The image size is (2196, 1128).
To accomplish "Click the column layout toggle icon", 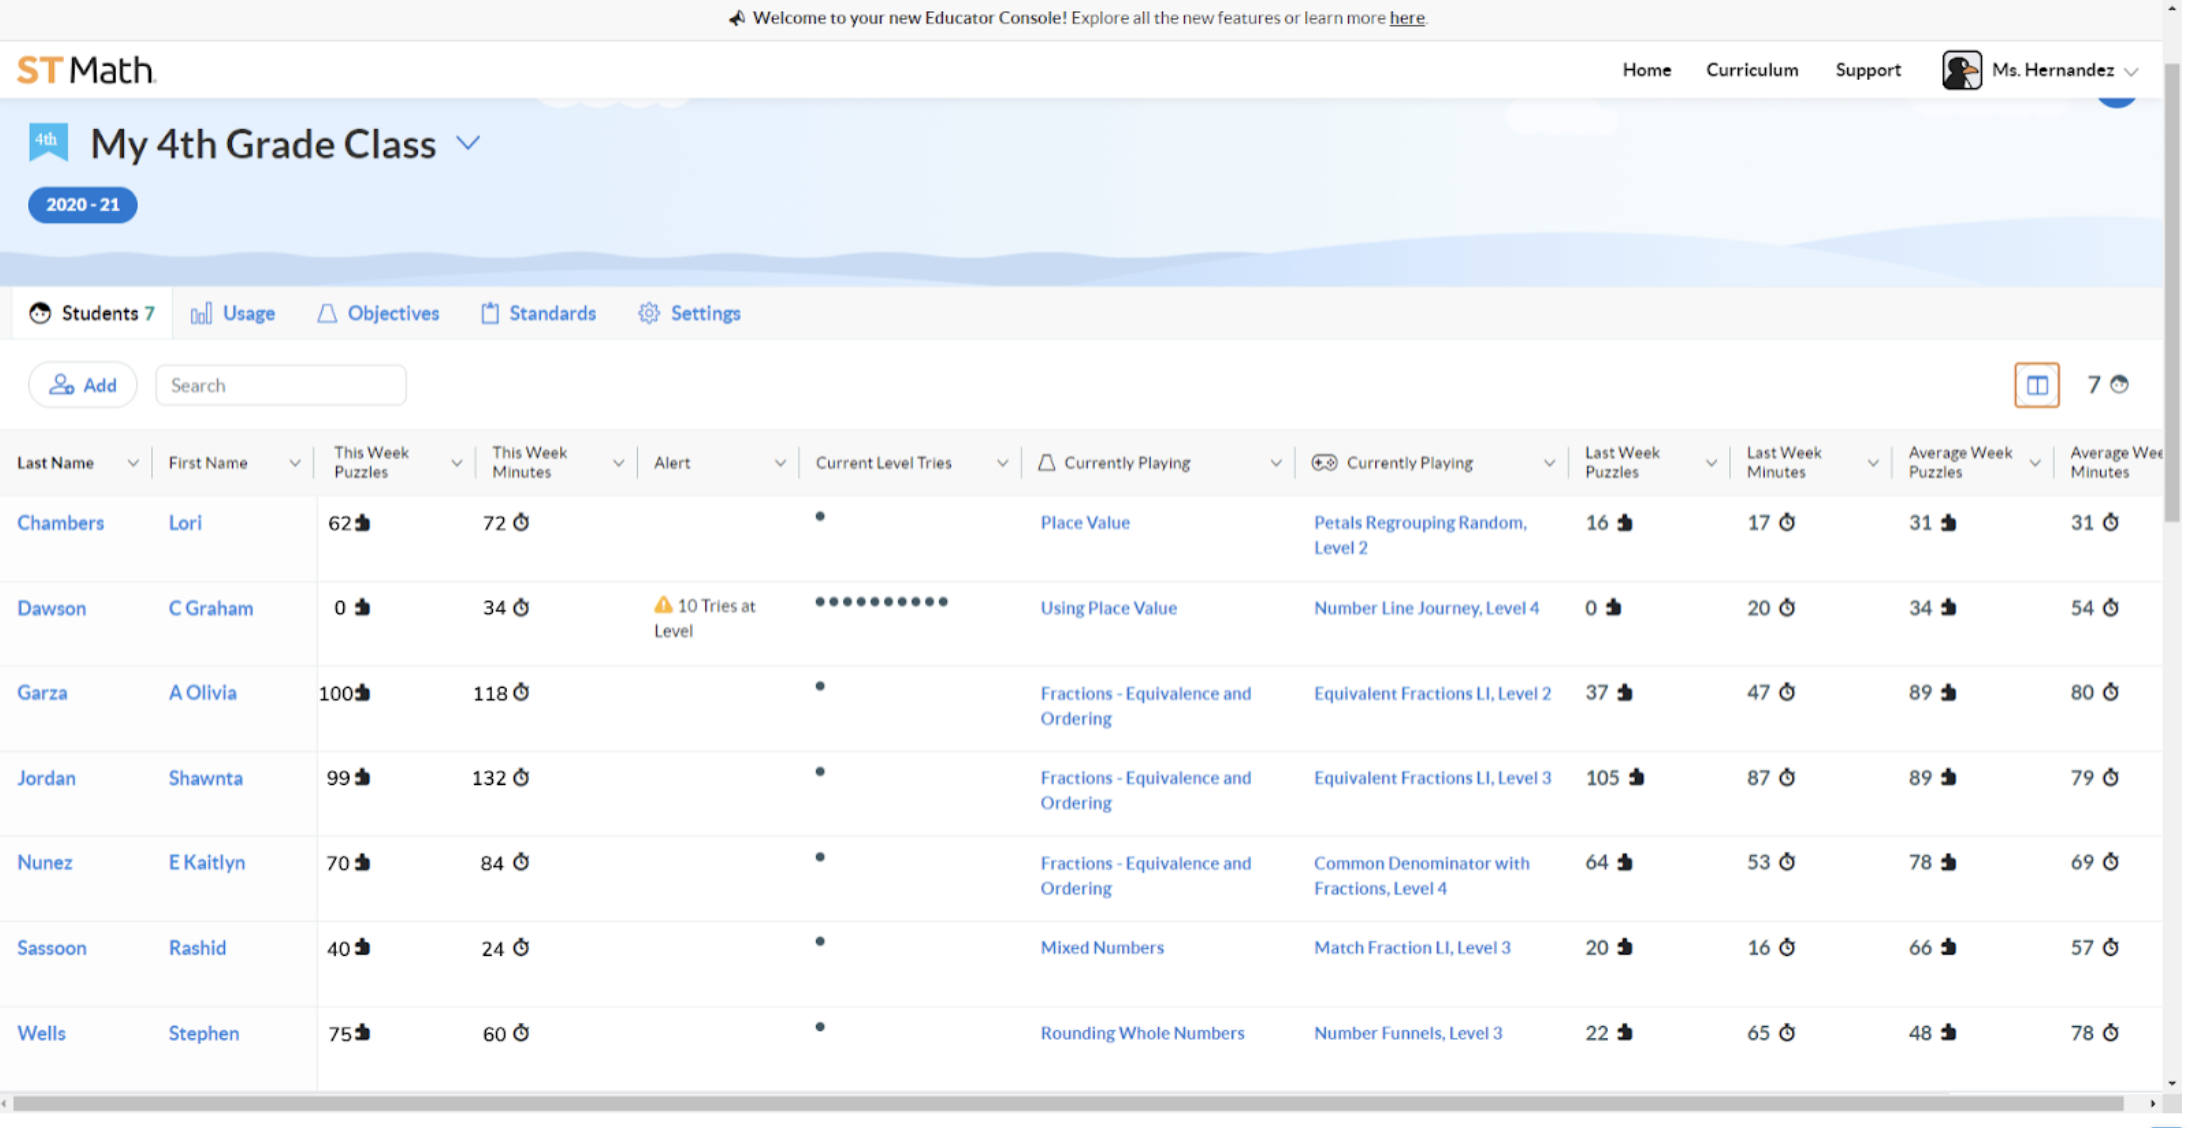I will point(2036,385).
